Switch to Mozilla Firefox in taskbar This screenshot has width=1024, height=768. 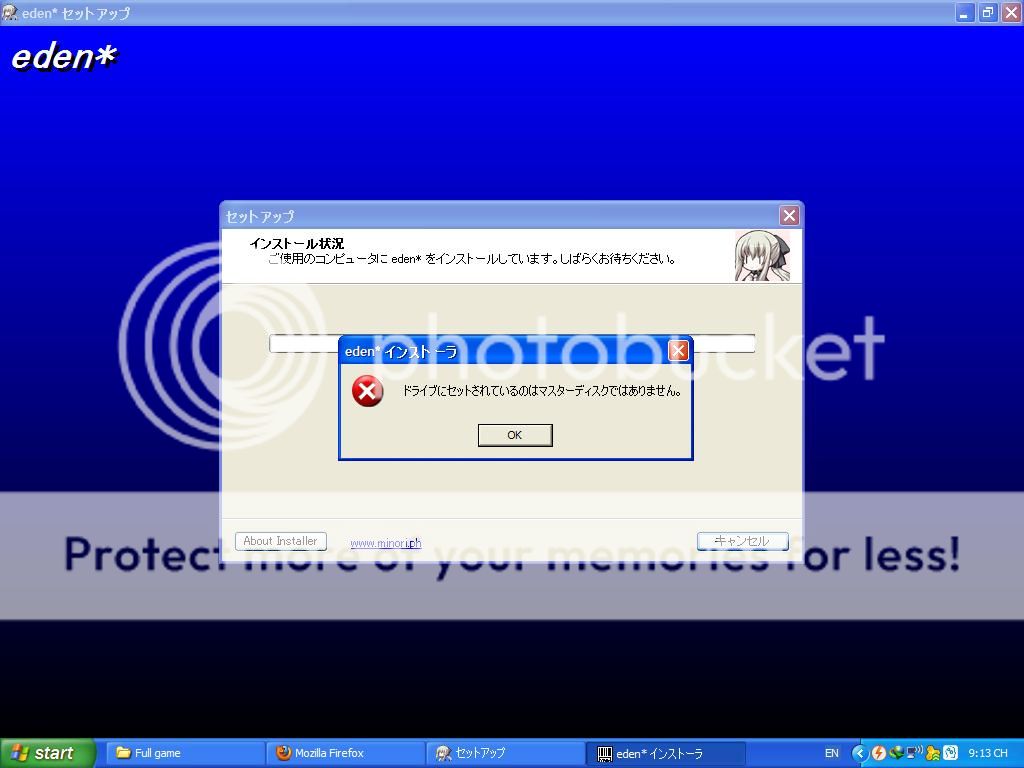(345, 753)
